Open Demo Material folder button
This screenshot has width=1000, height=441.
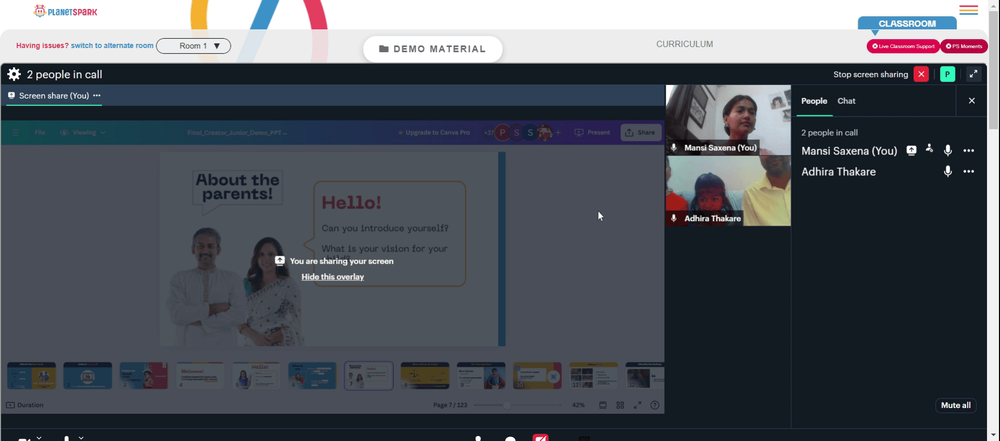click(432, 49)
